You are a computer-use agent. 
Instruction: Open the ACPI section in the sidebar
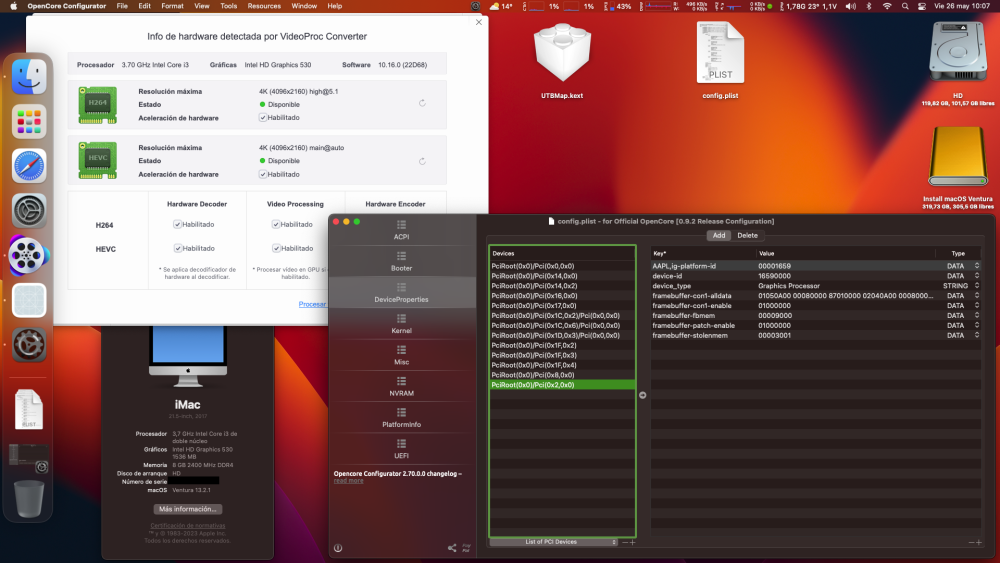[x=401, y=230]
